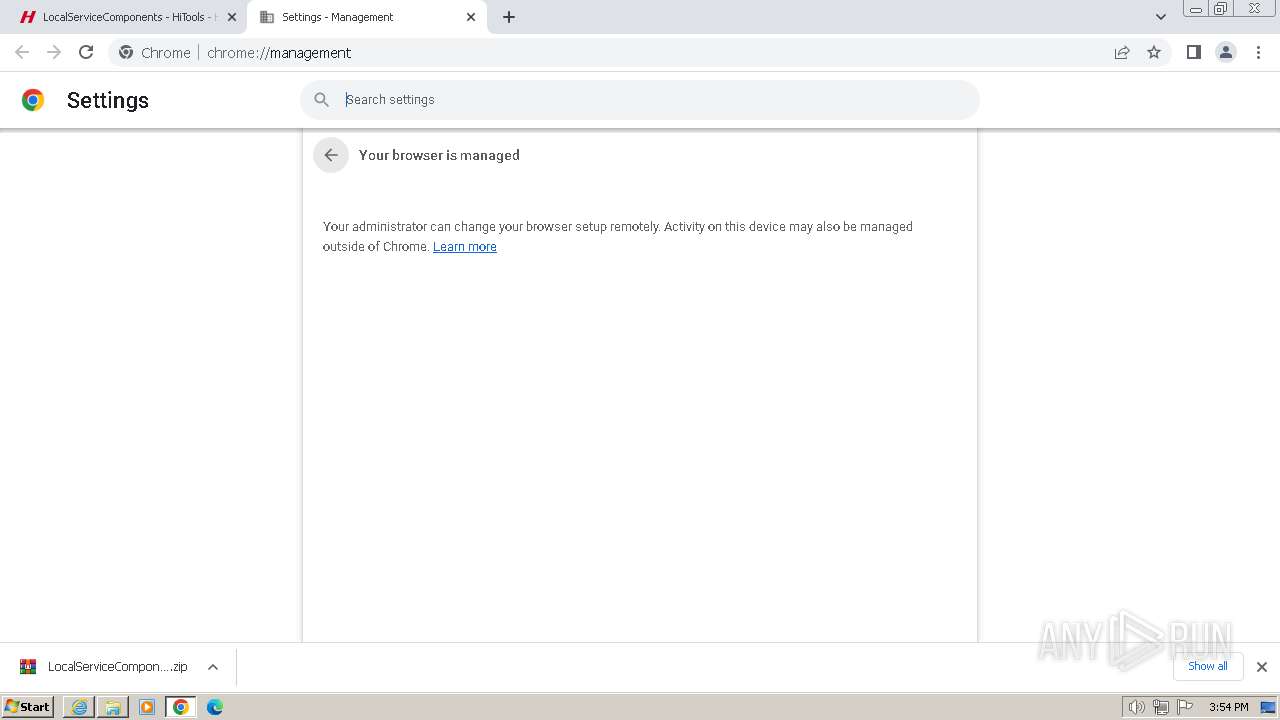Click the Chrome taskbar icon

click(x=181, y=707)
